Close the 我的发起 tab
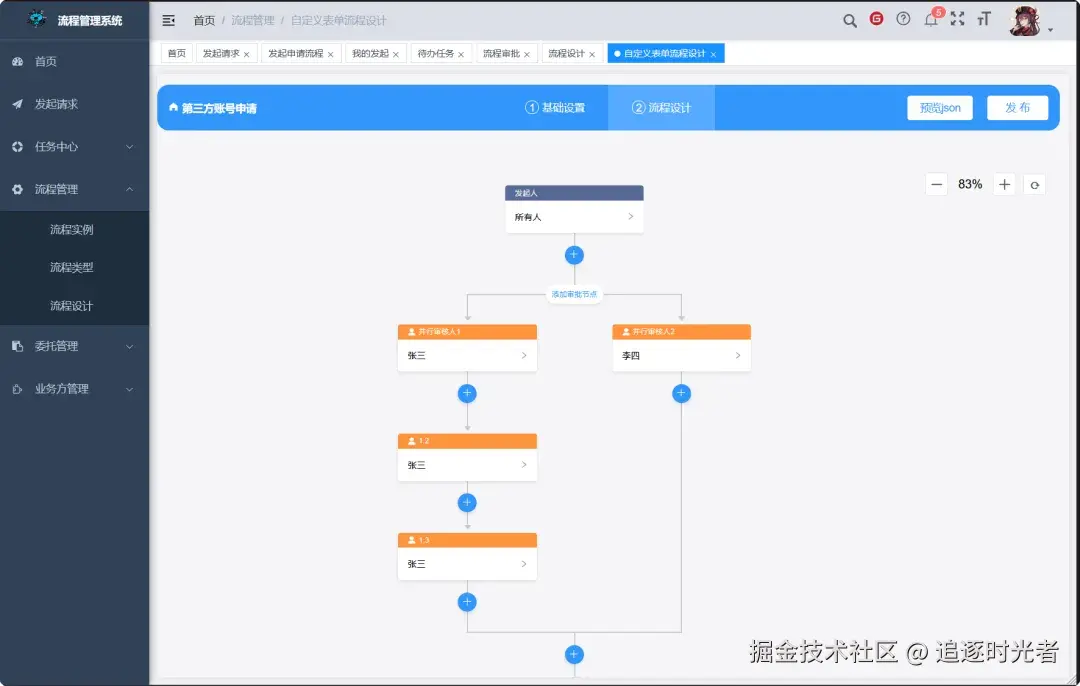1080x686 pixels. click(396, 54)
